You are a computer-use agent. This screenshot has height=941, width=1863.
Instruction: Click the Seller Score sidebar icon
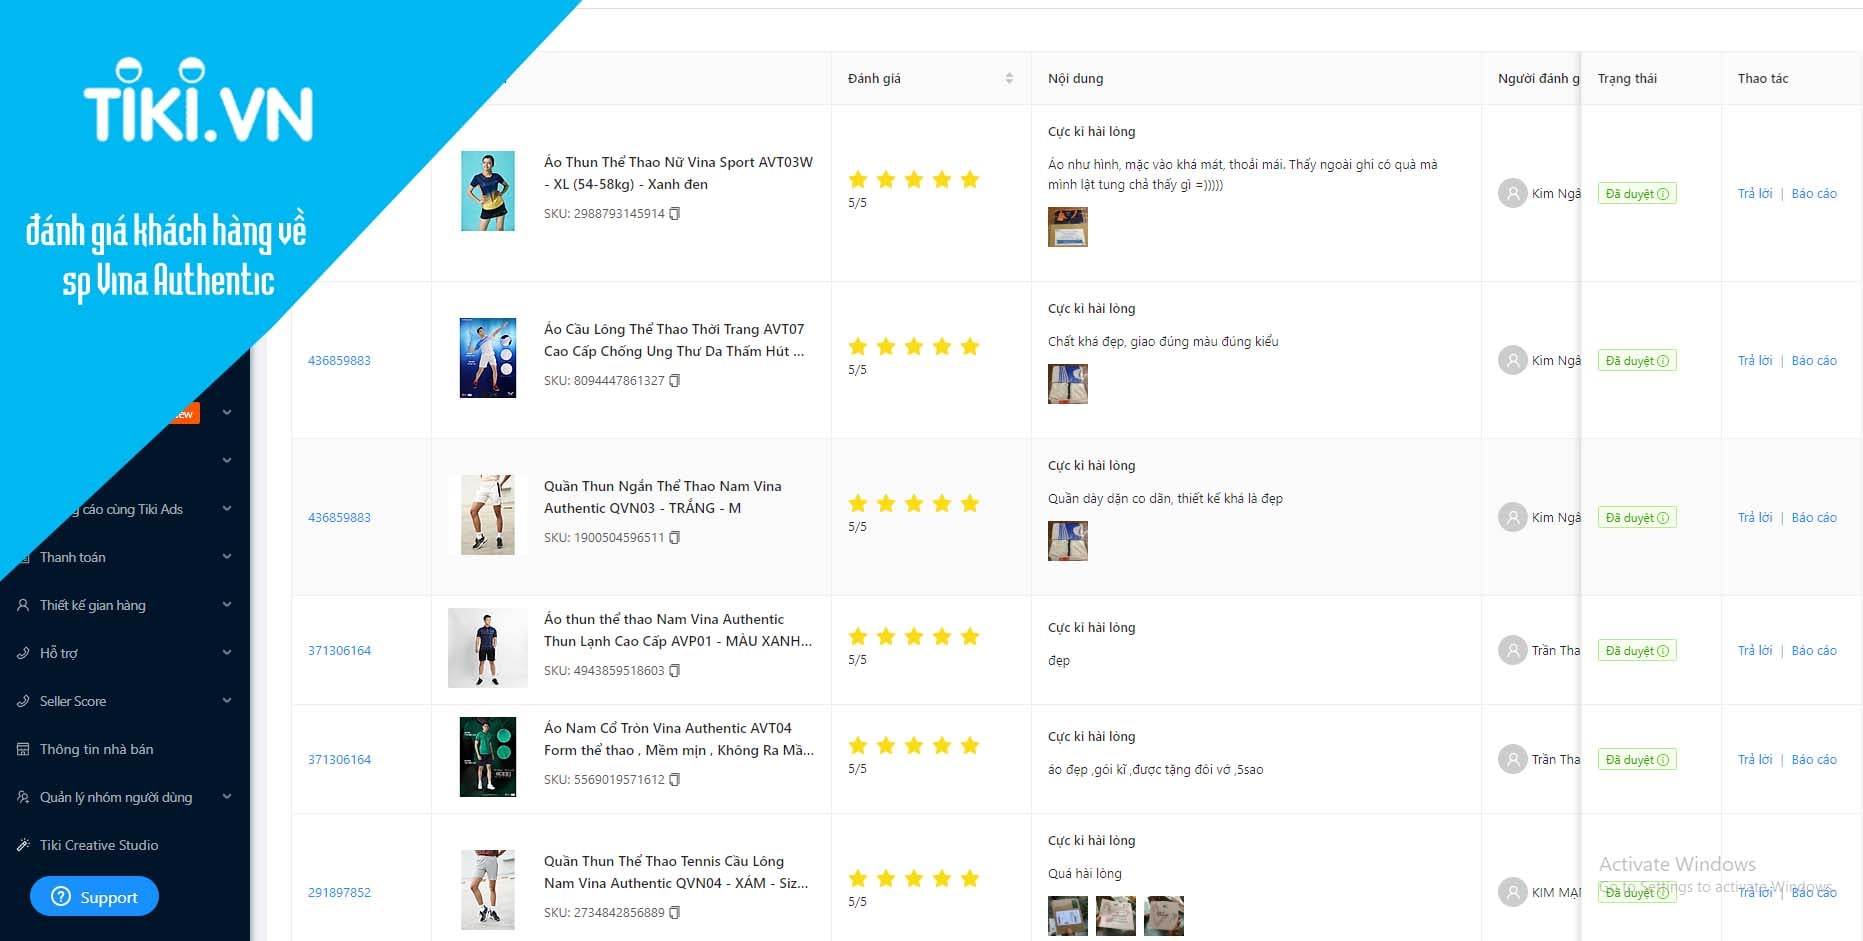23,701
